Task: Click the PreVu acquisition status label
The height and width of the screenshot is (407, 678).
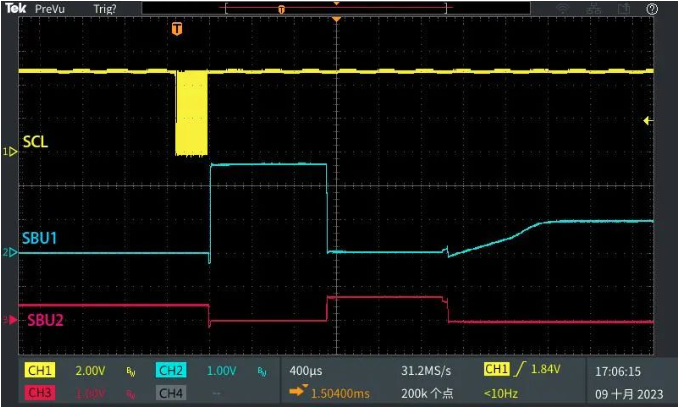Action: [x=50, y=9]
